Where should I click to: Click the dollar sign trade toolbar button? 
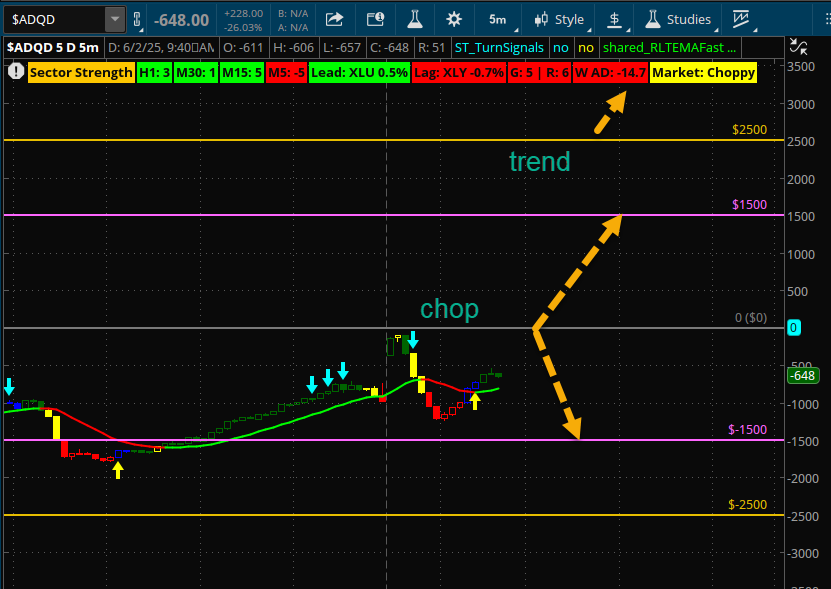click(x=616, y=19)
